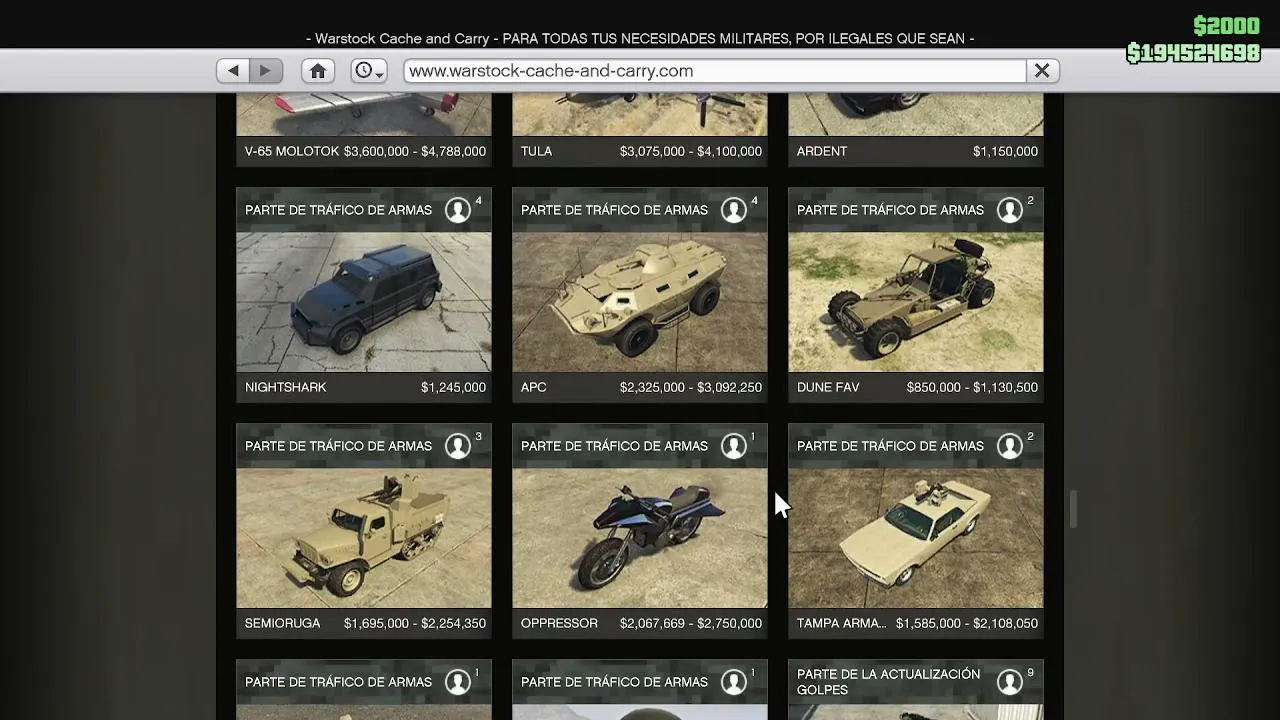Select the ARDENT listing name
The height and width of the screenshot is (720, 1280).
(822, 151)
